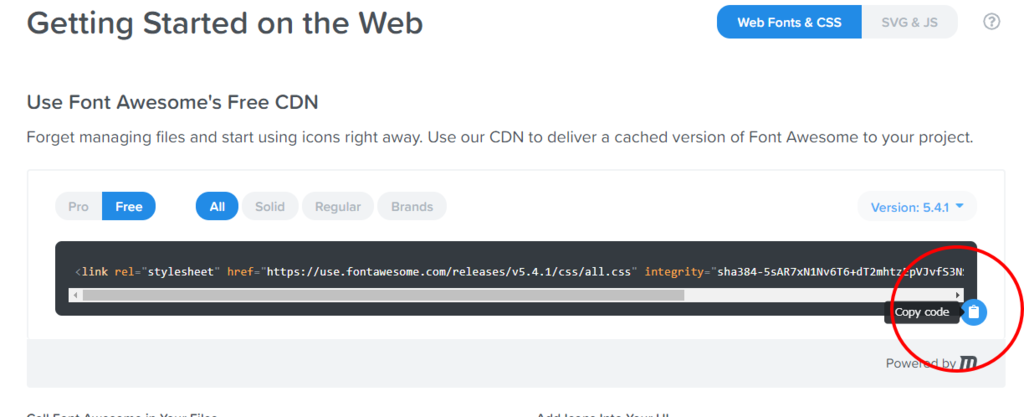
Task: Switch the license toggle to Pro
Action: (x=78, y=206)
